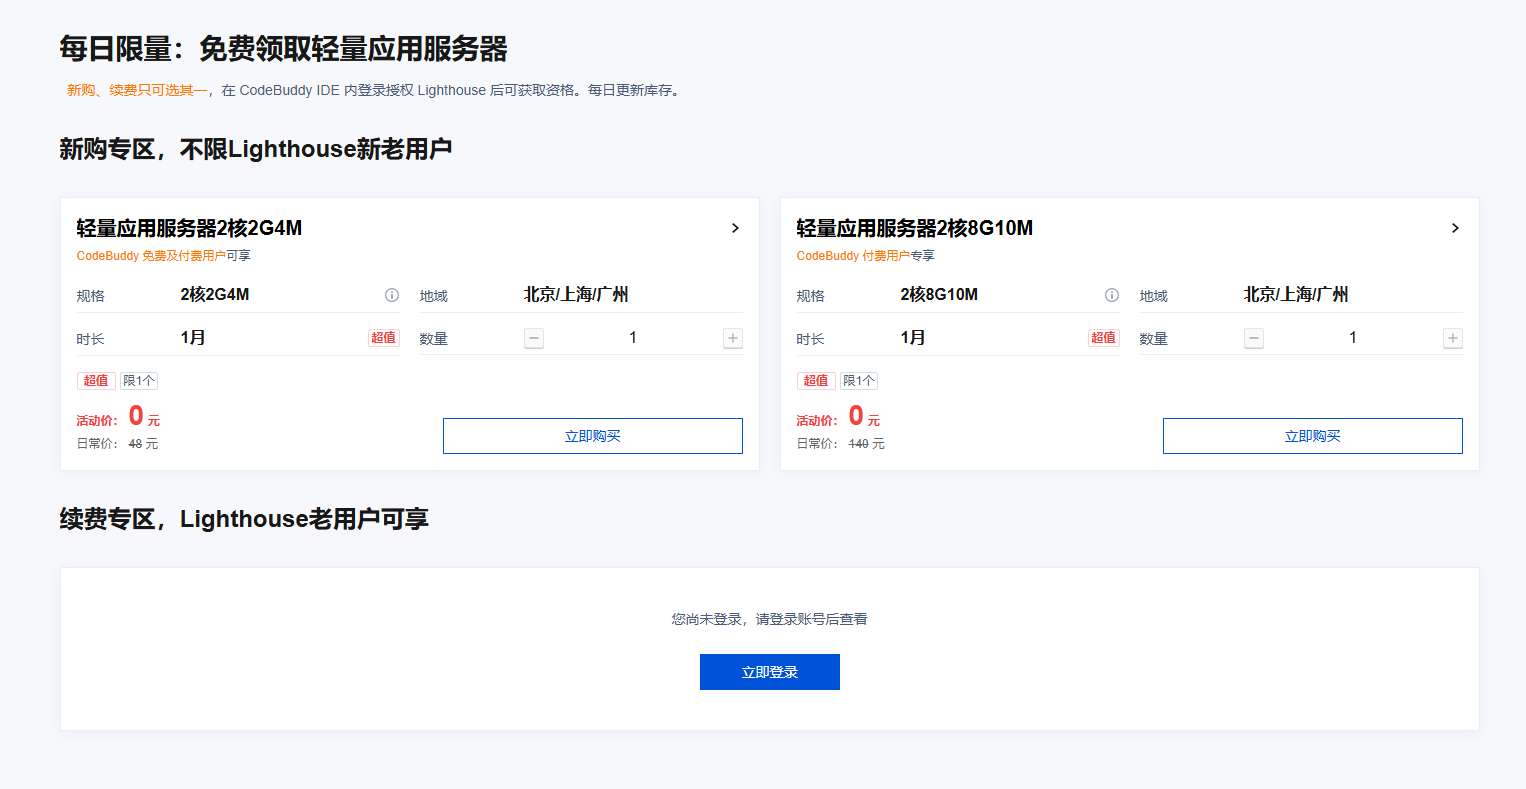Click 立即购买 for the 2核2G4M server

592,435
